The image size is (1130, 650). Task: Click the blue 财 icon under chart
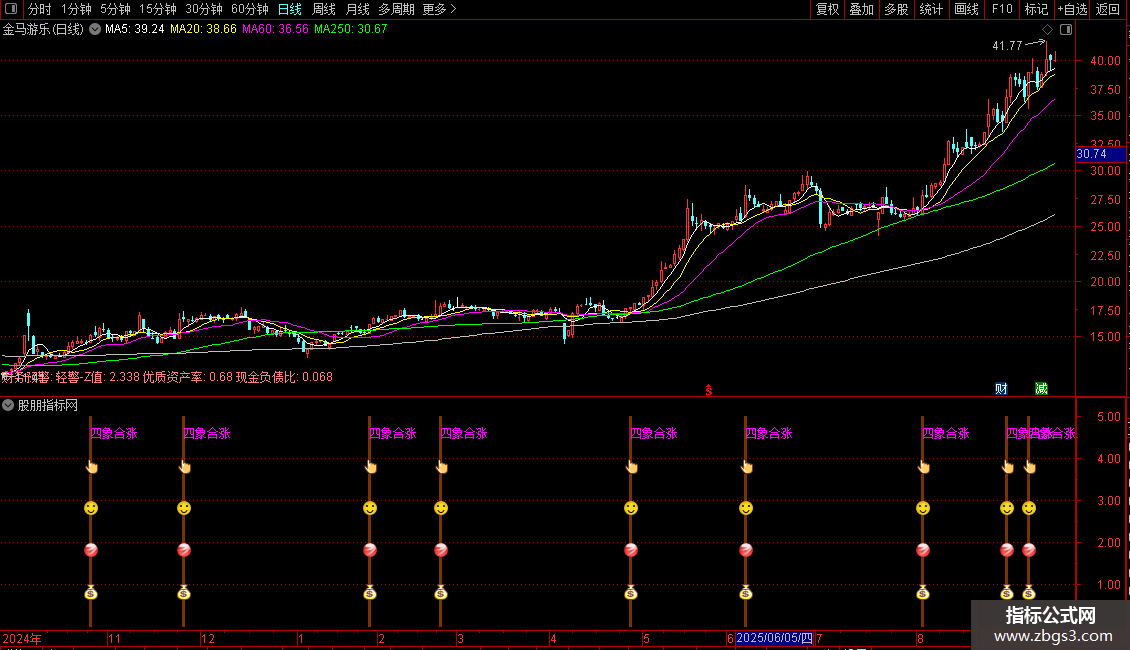1001,388
